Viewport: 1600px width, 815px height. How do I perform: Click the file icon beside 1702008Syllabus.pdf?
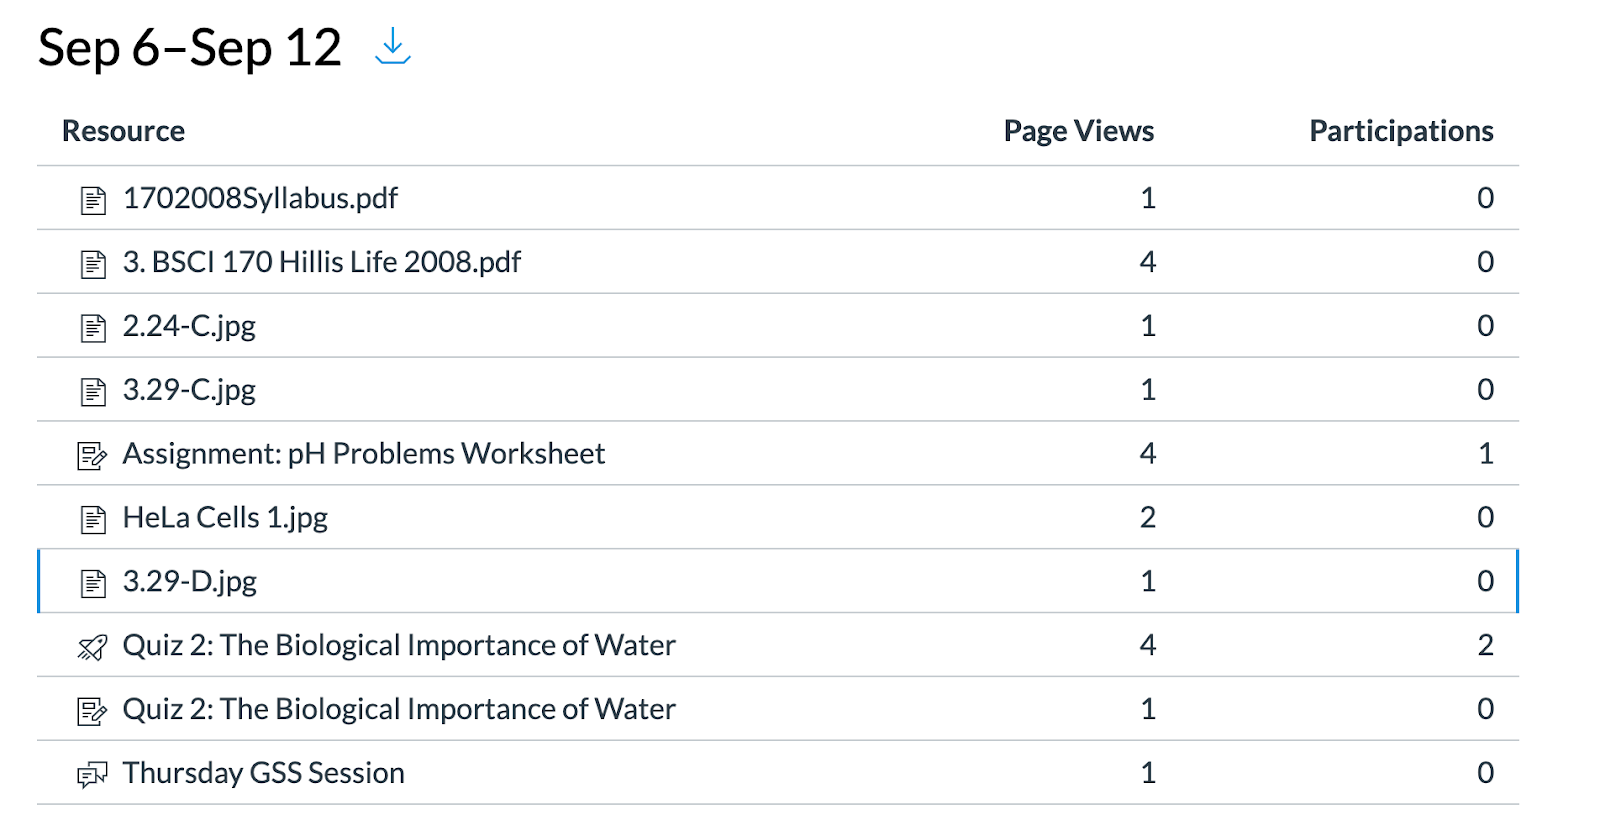(x=93, y=200)
